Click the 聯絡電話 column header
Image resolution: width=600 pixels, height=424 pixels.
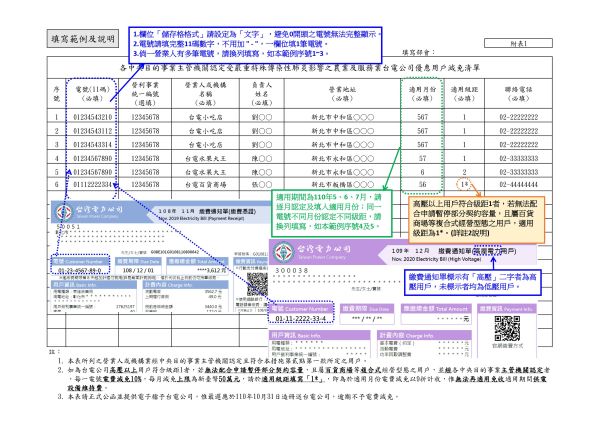point(518,94)
